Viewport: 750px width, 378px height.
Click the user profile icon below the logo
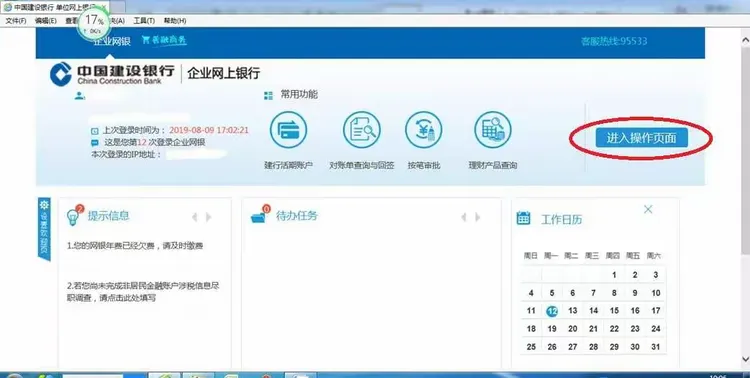click(x=79, y=96)
